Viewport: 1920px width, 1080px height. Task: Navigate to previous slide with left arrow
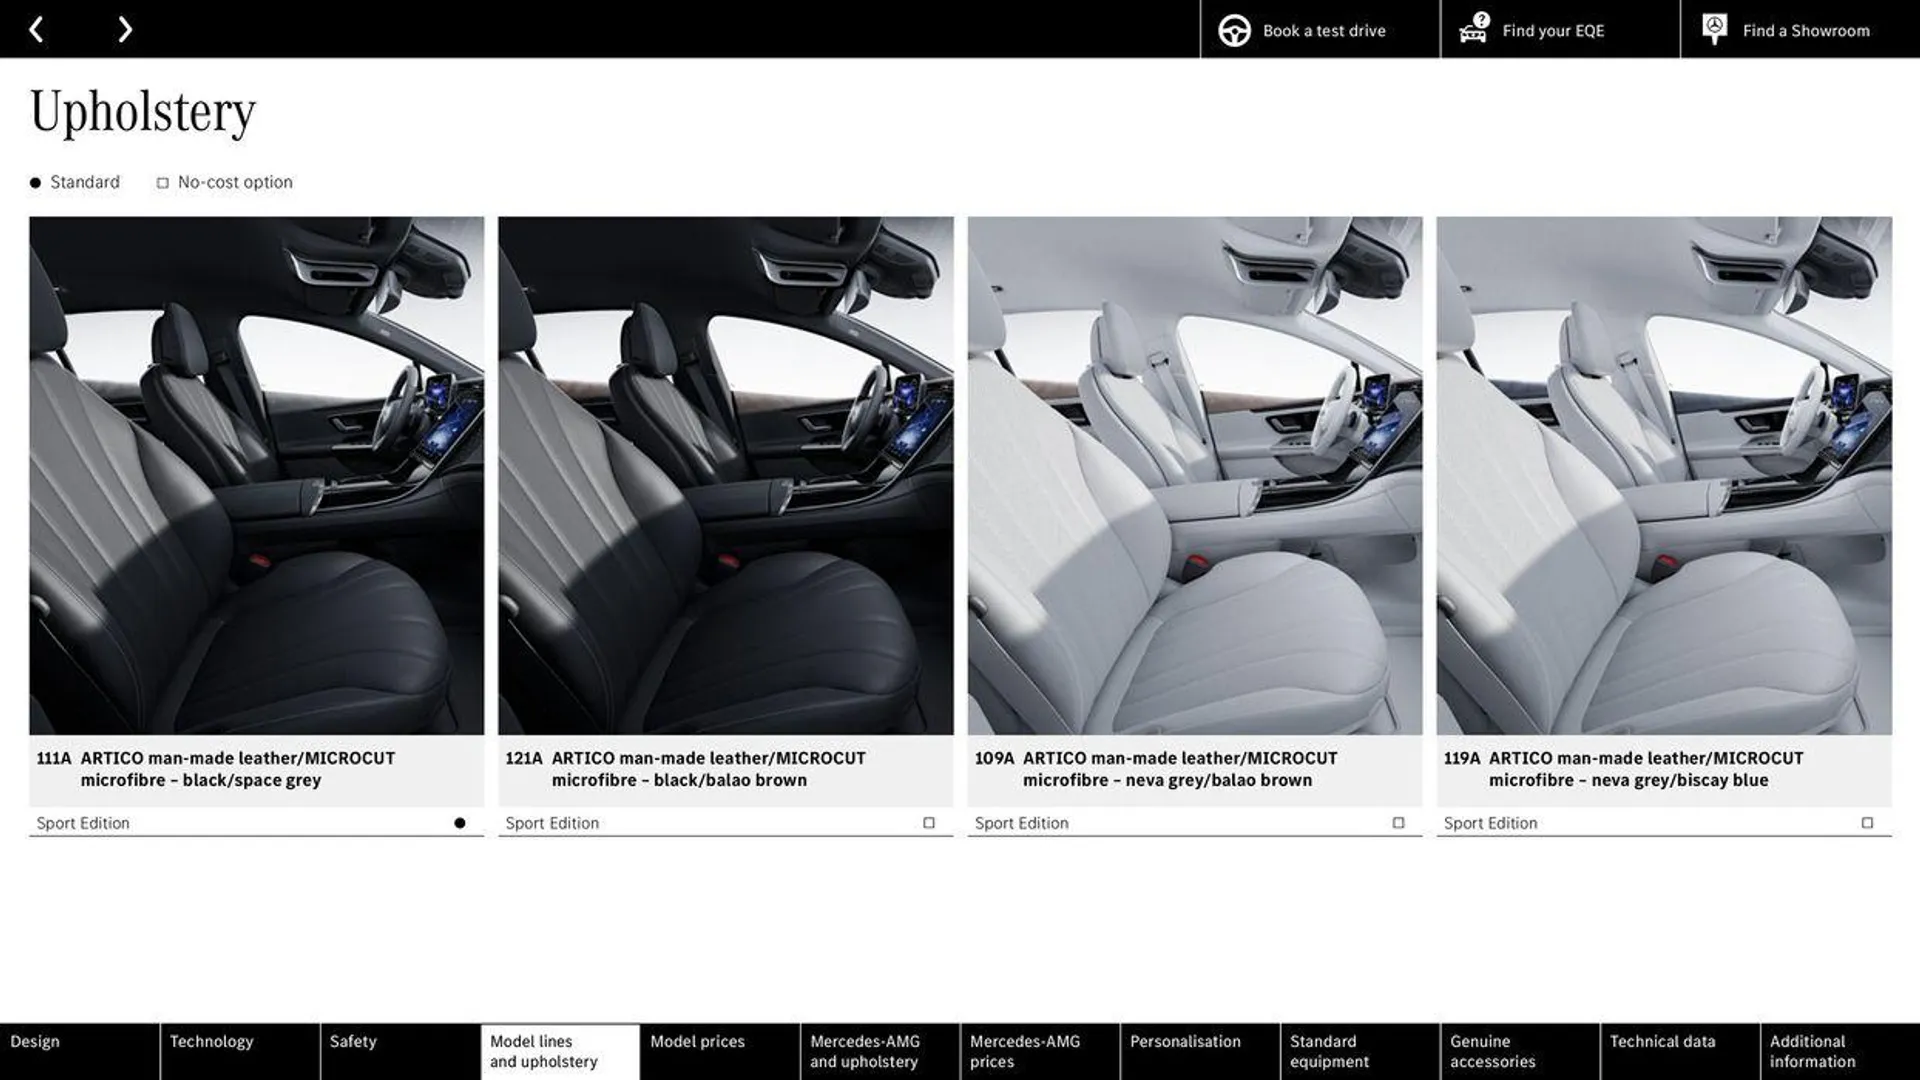(36, 28)
